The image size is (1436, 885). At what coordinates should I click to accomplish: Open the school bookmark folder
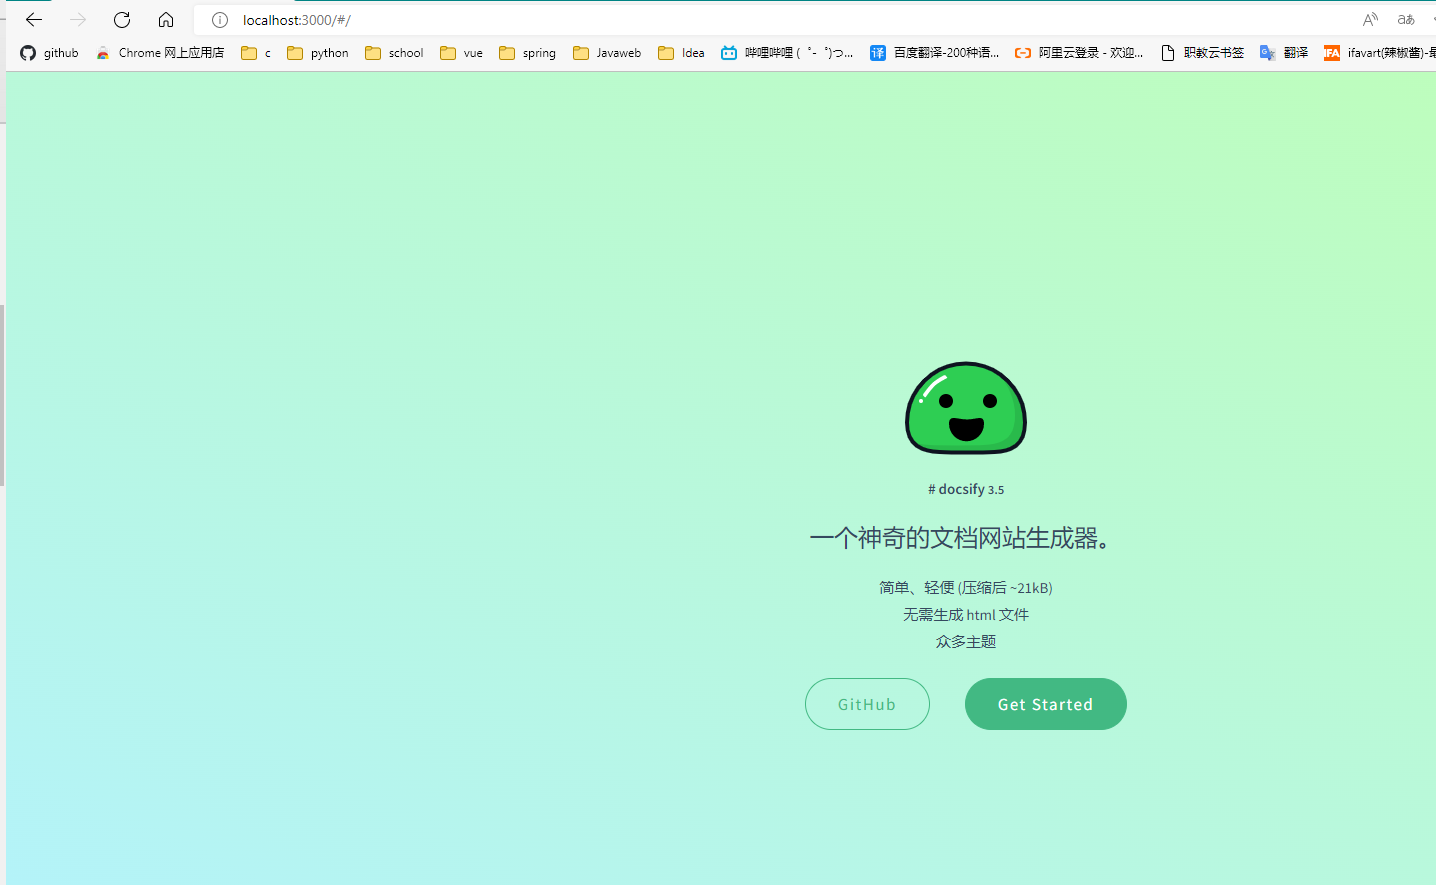pos(394,53)
